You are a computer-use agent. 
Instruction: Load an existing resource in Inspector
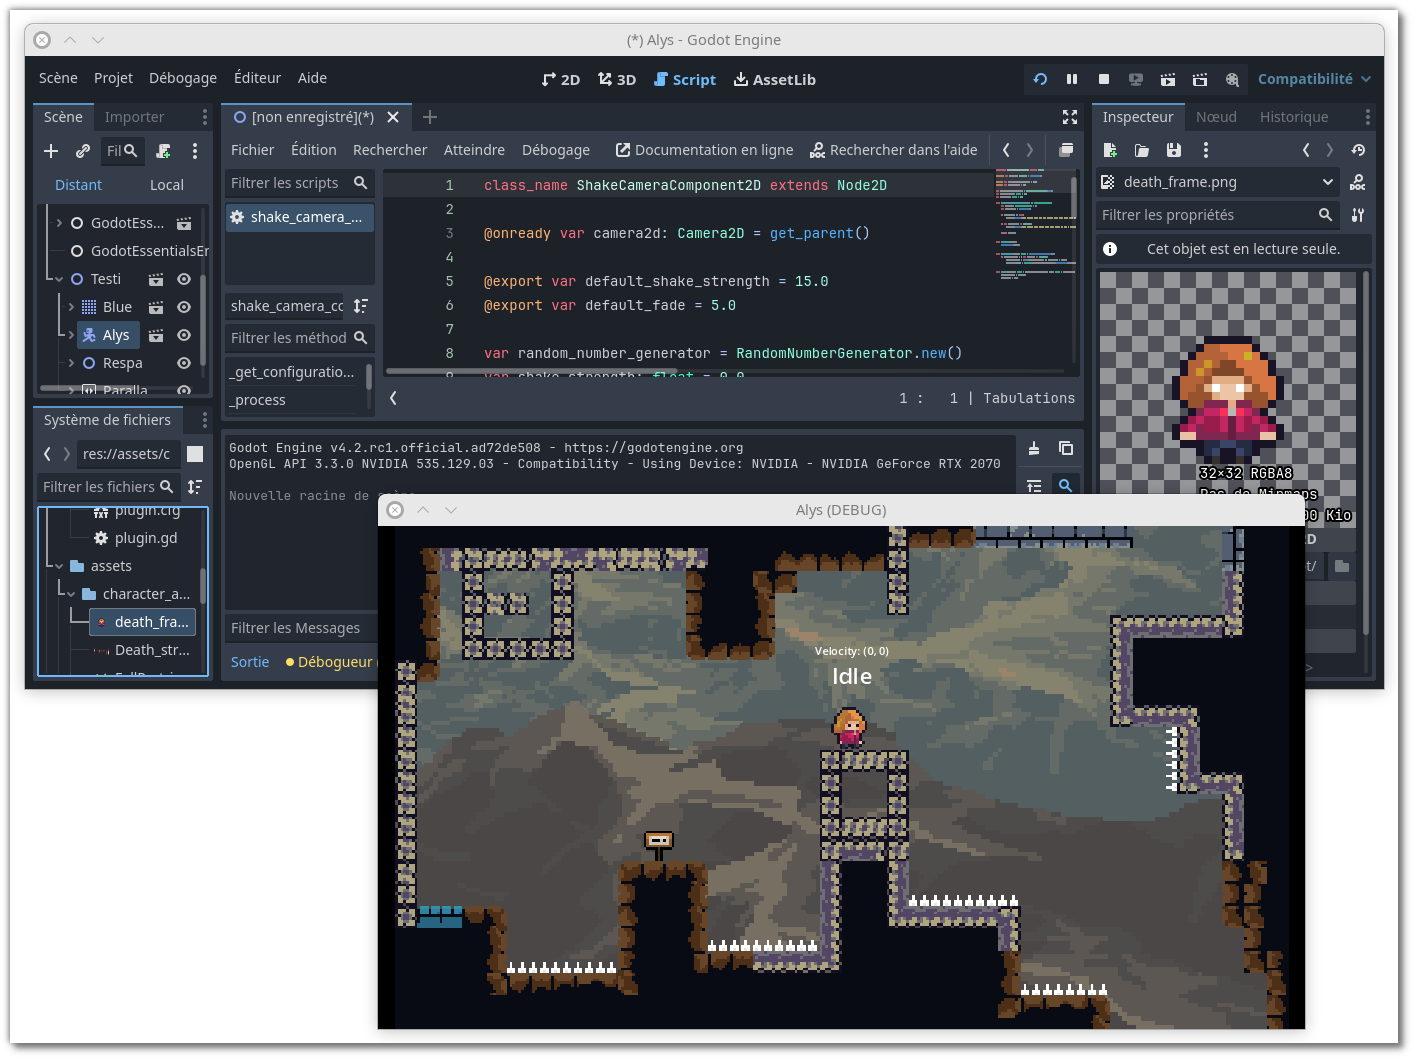point(1142,150)
